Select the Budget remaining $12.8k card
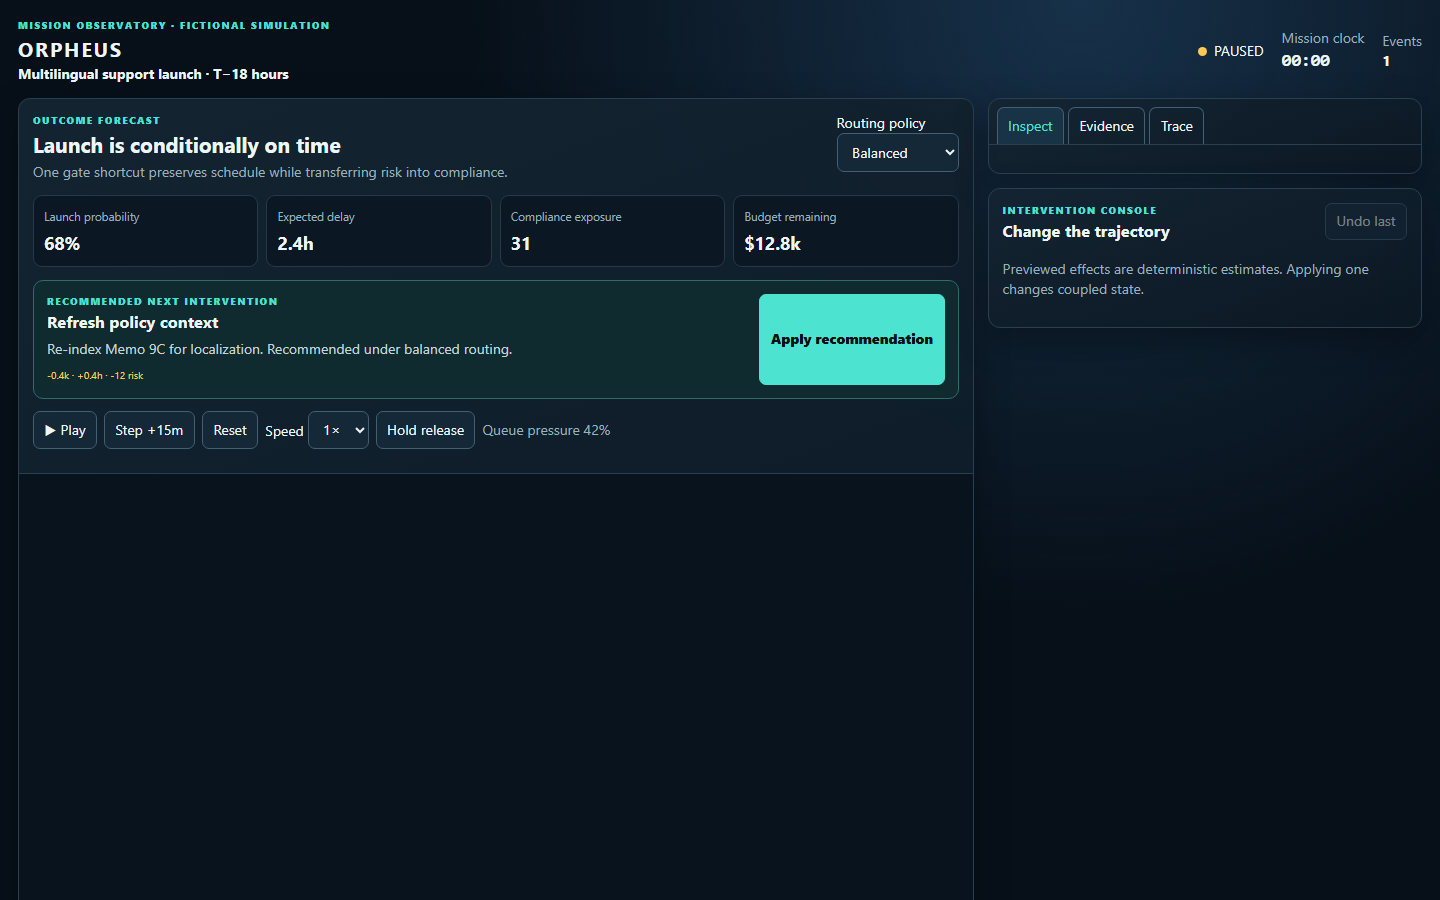Image resolution: width=1440 pixels, height=900 pixels. pyautogui.click(x=846, y=231)
